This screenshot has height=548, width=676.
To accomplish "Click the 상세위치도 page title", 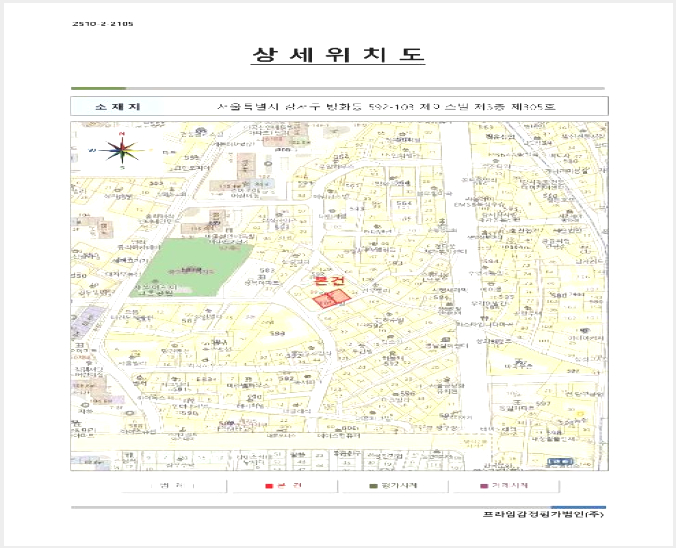I will tap(338, 55).
